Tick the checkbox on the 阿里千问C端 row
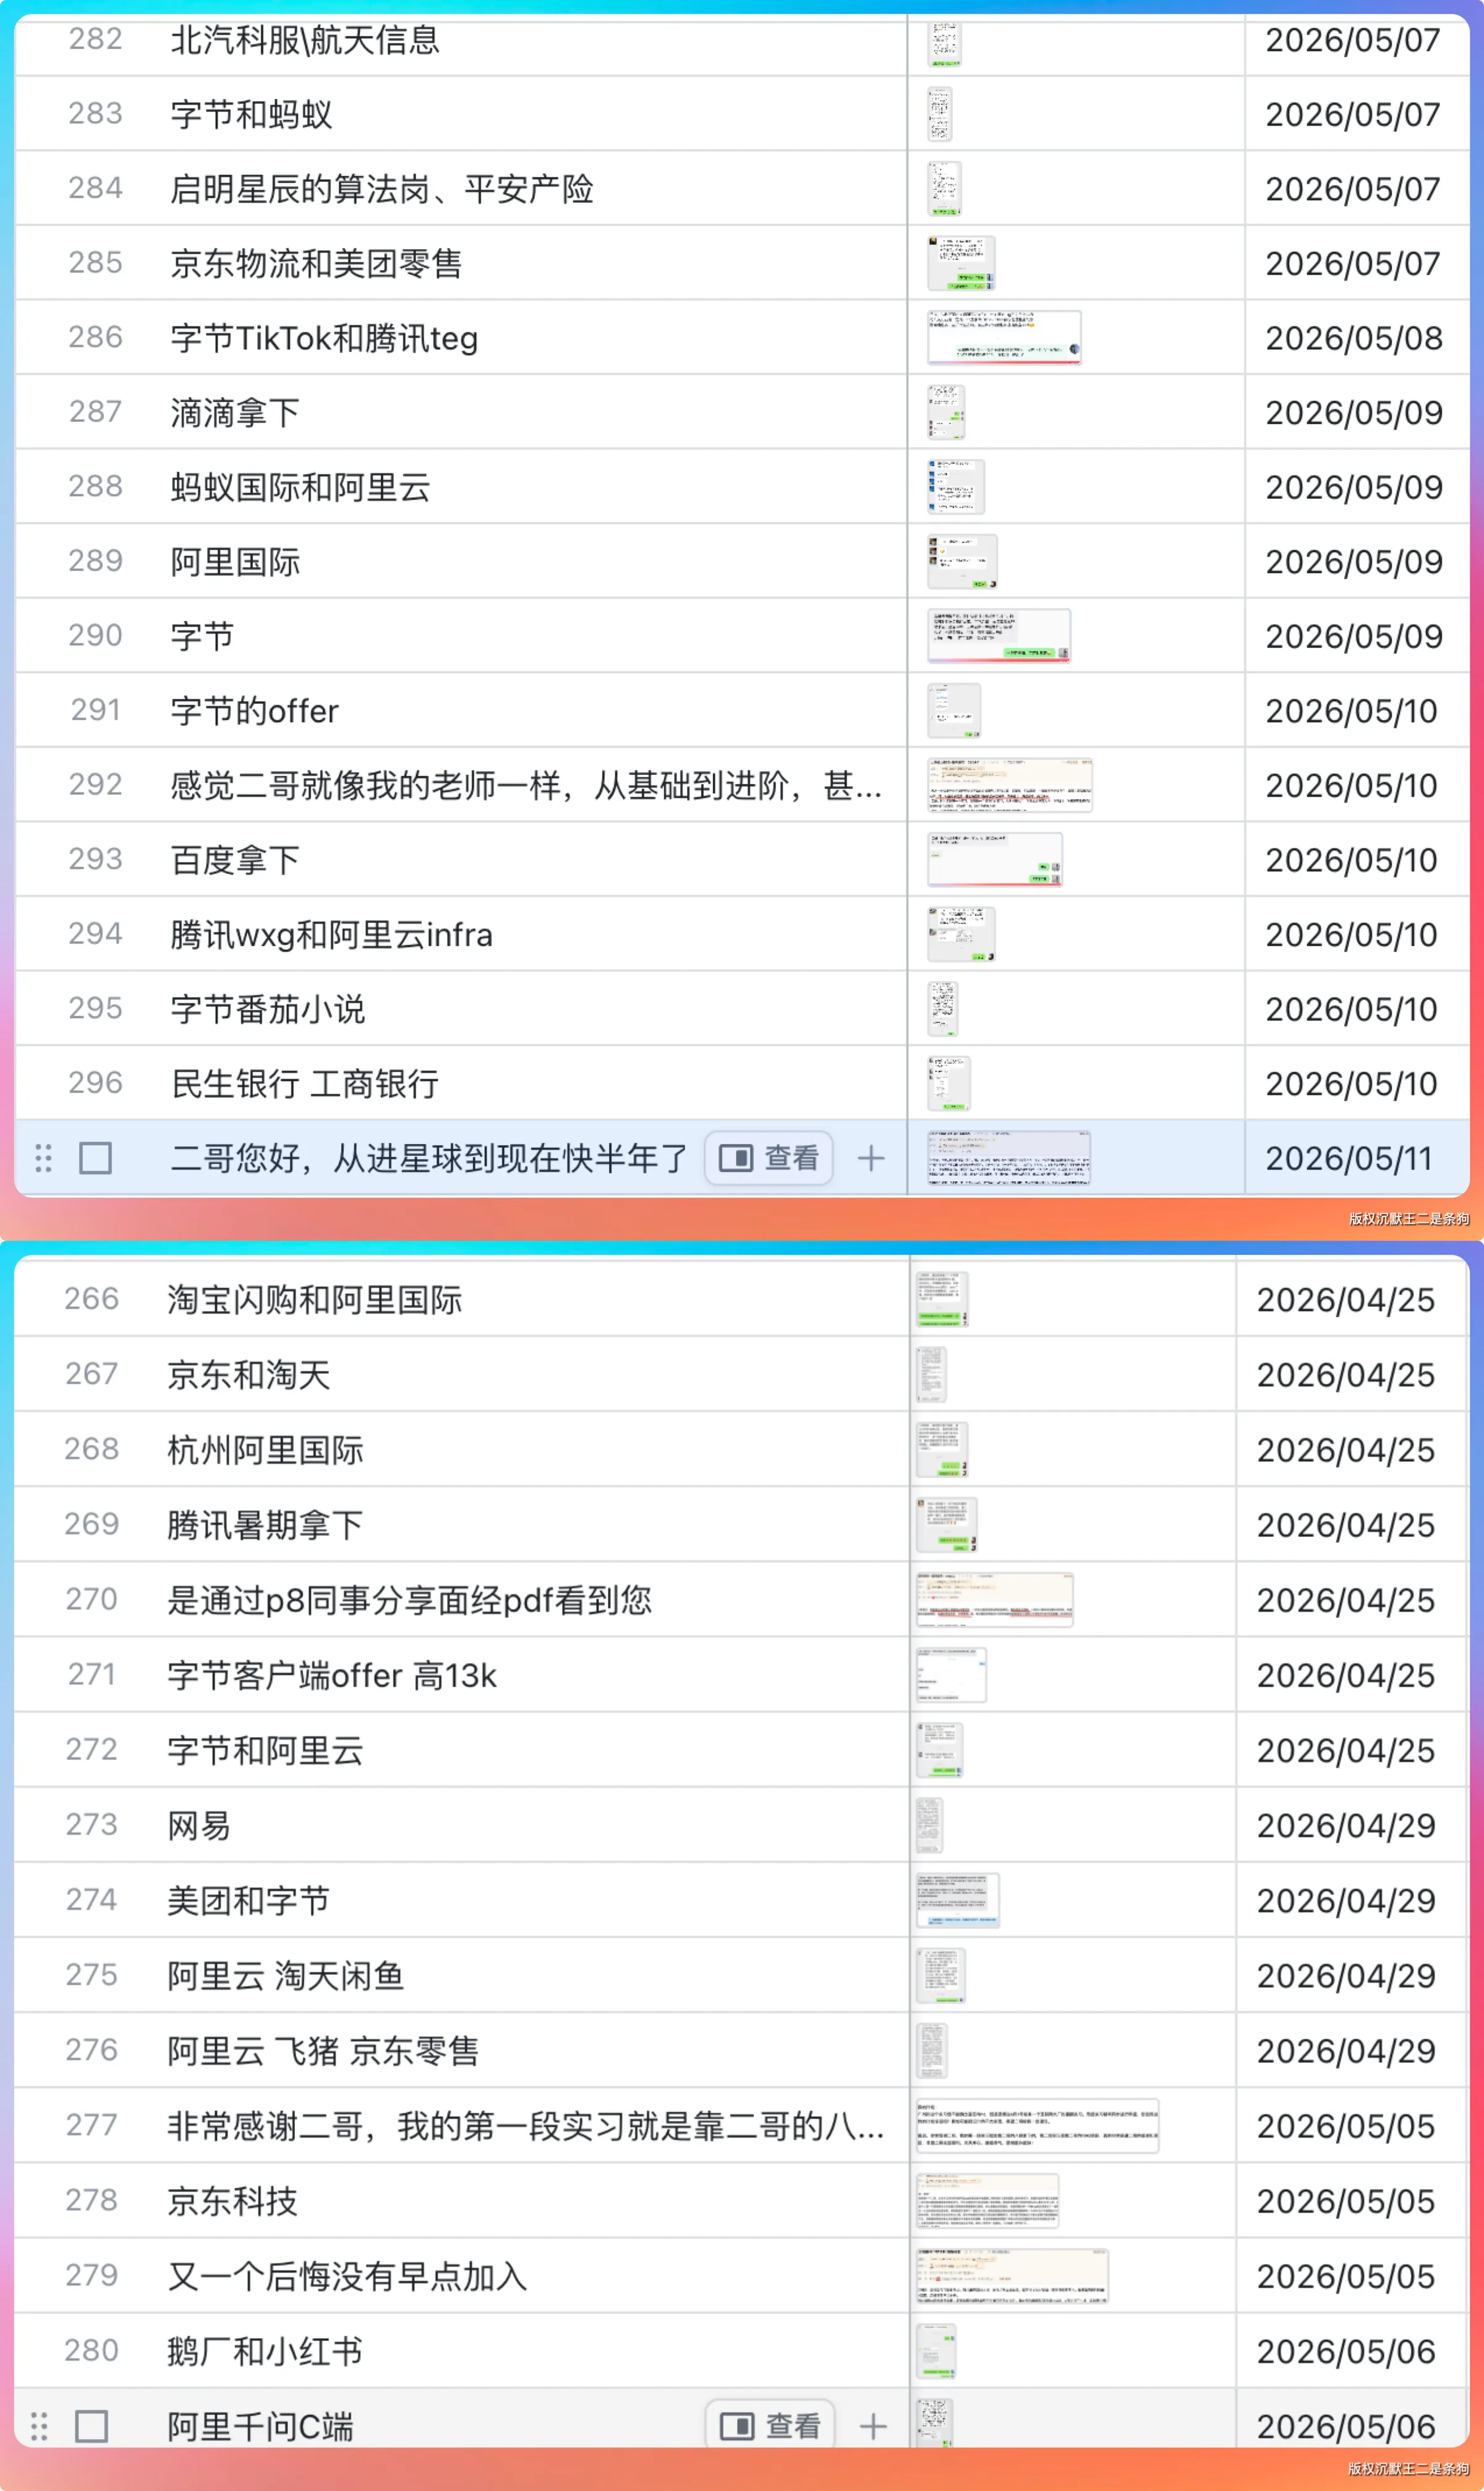Image resolution: width=1484 pixels, height=2491 pixels. click(92, 2426)
